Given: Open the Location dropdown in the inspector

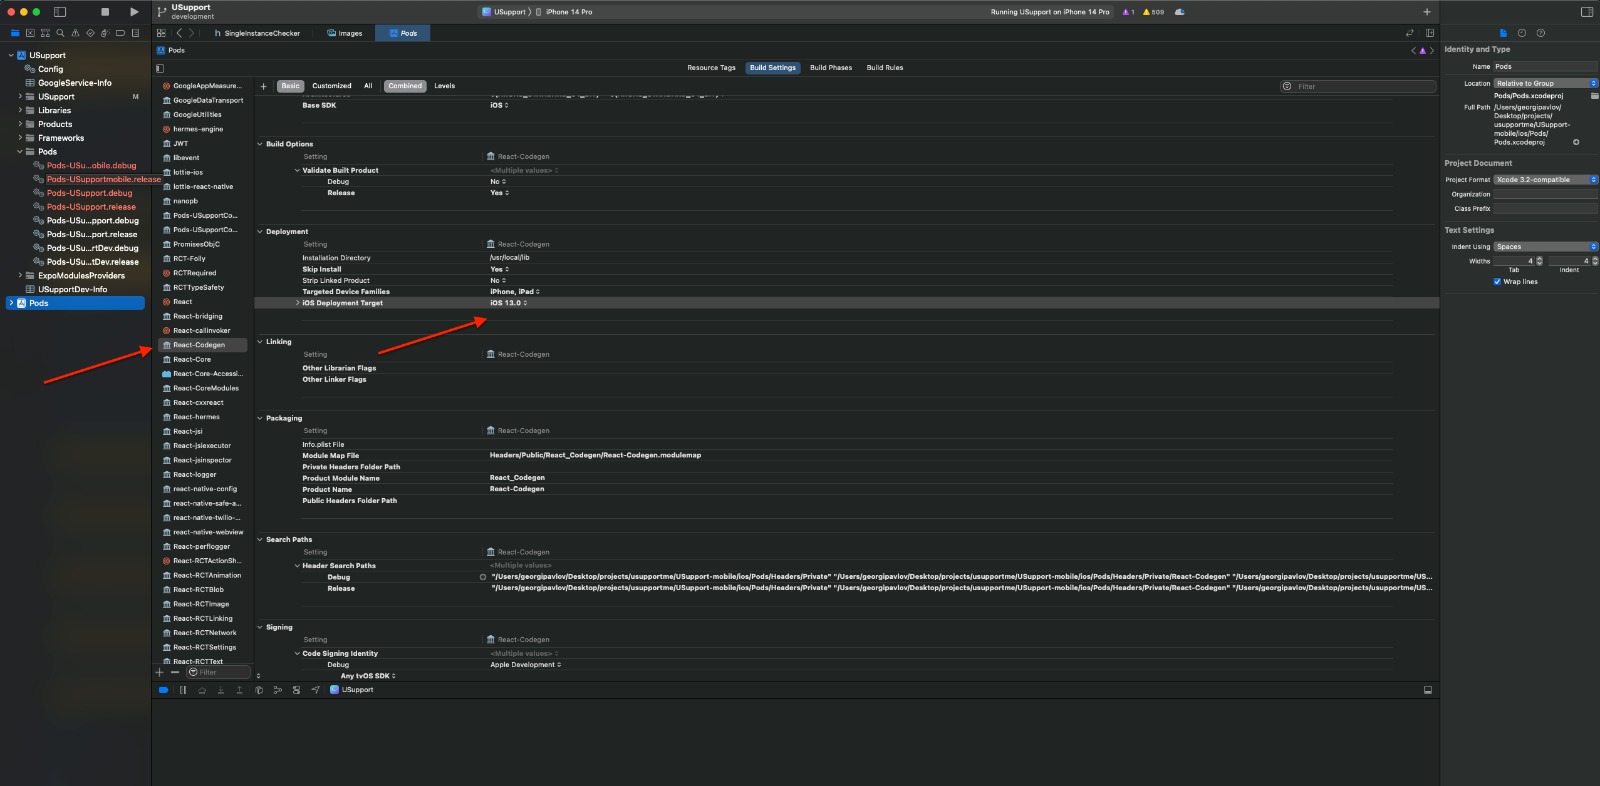Looking at the screenshot, I should [x=1545, y=84].
